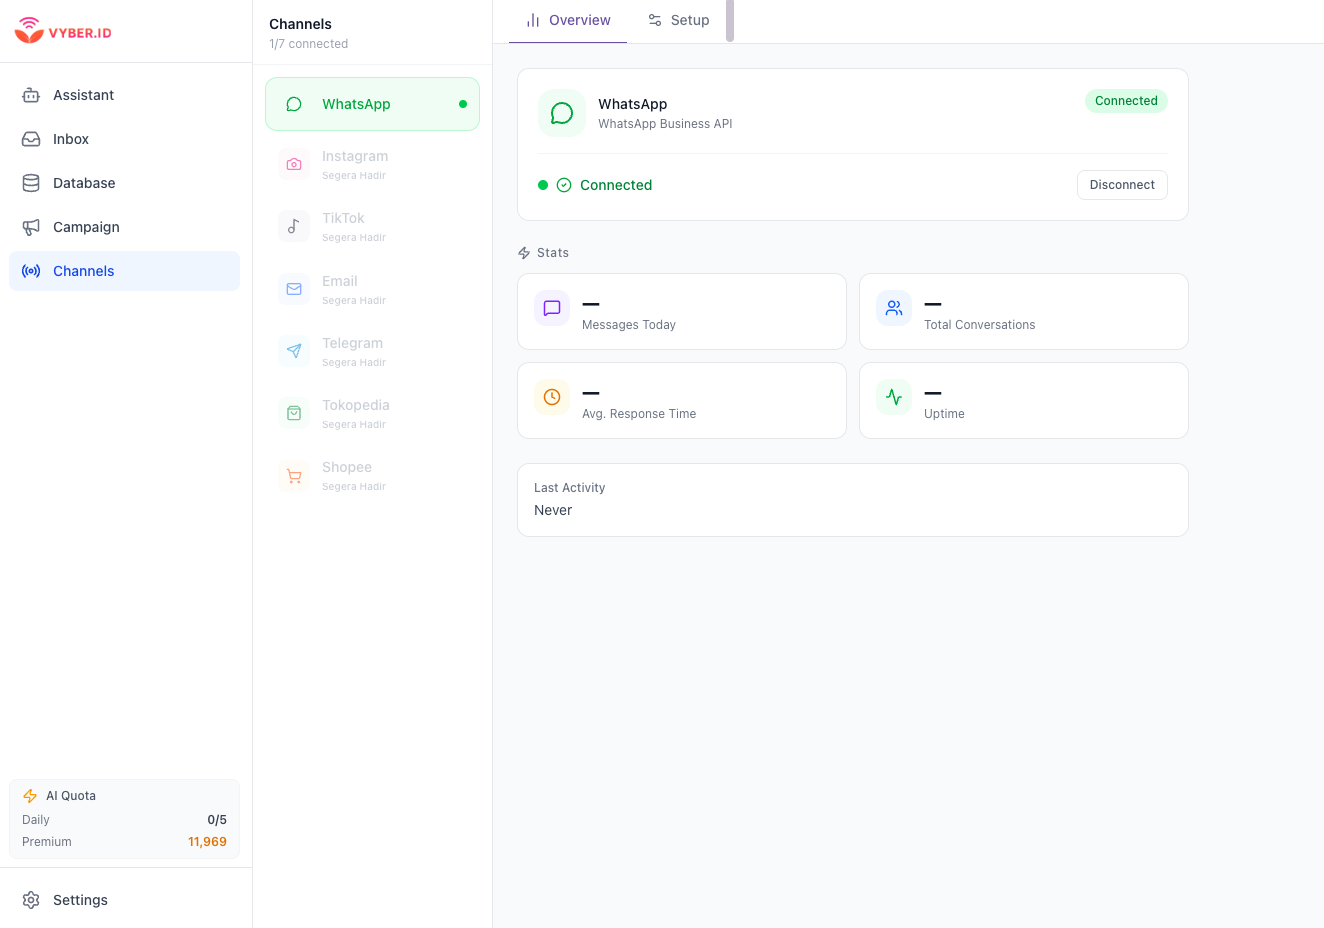Click the Never last activity value
Viewport: 1324px width, 928px height.
[x=553, y=510]
